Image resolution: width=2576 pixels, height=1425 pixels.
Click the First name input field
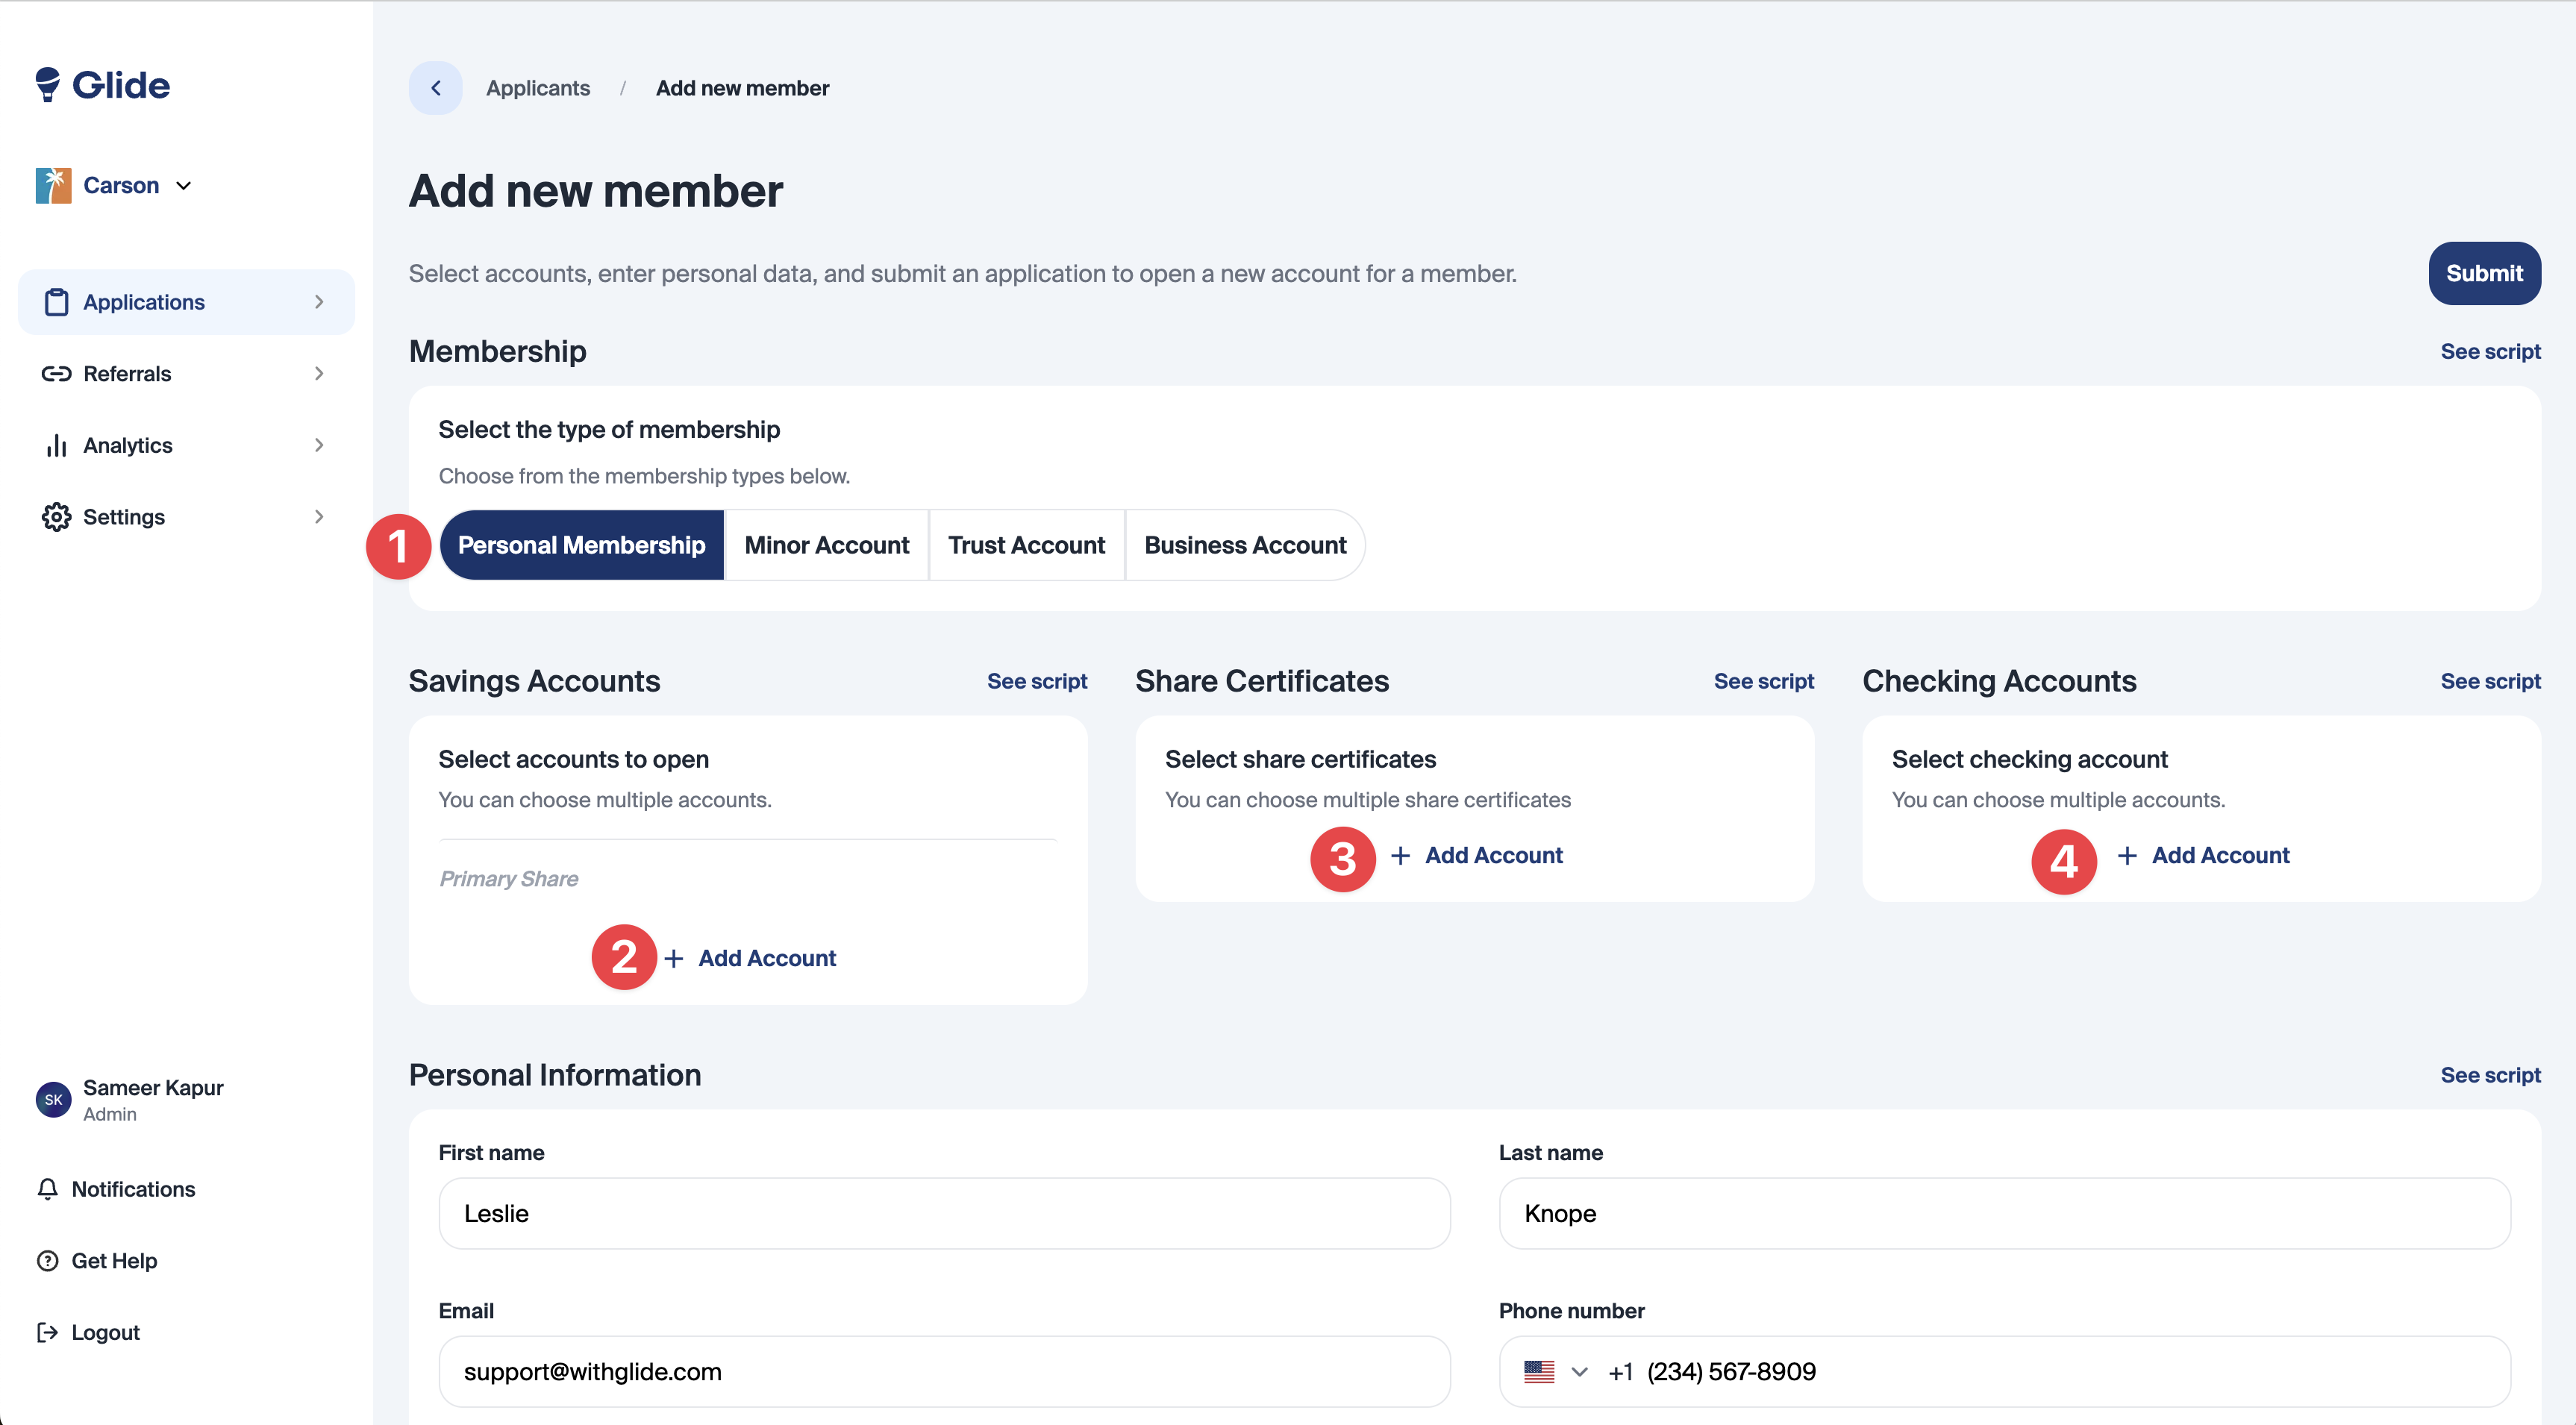pos(944,1214)
